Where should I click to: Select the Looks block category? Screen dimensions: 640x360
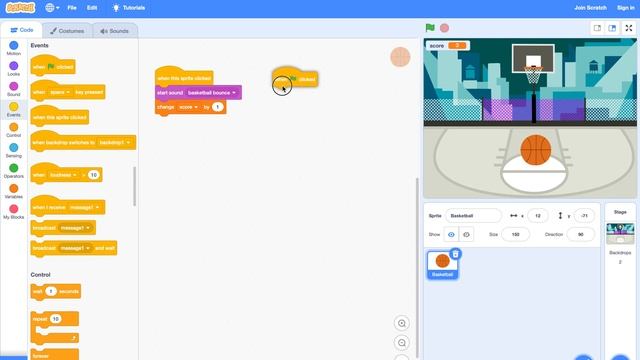point(13,69)
